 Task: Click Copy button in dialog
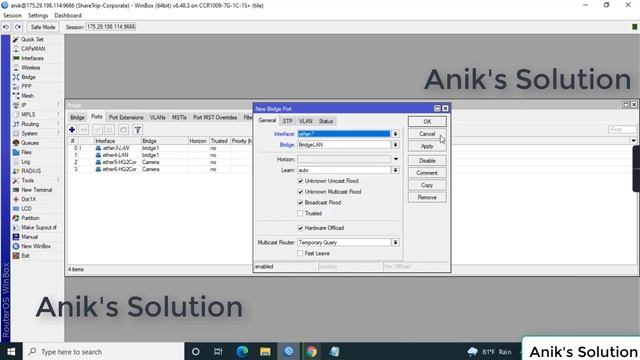pos(427,185)
